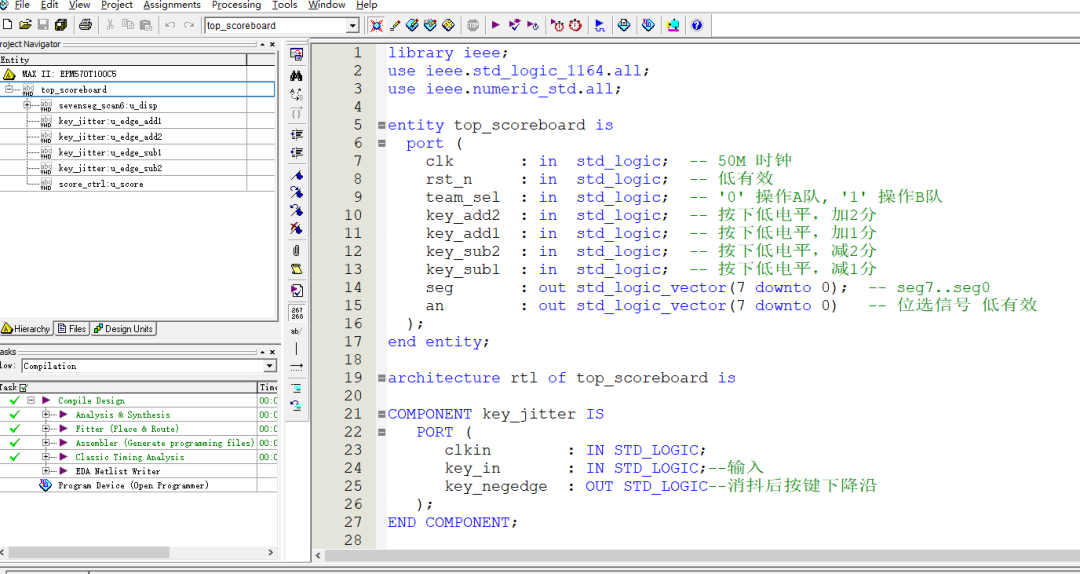Toggle line numbers icon (267/268)

point(296,313)
